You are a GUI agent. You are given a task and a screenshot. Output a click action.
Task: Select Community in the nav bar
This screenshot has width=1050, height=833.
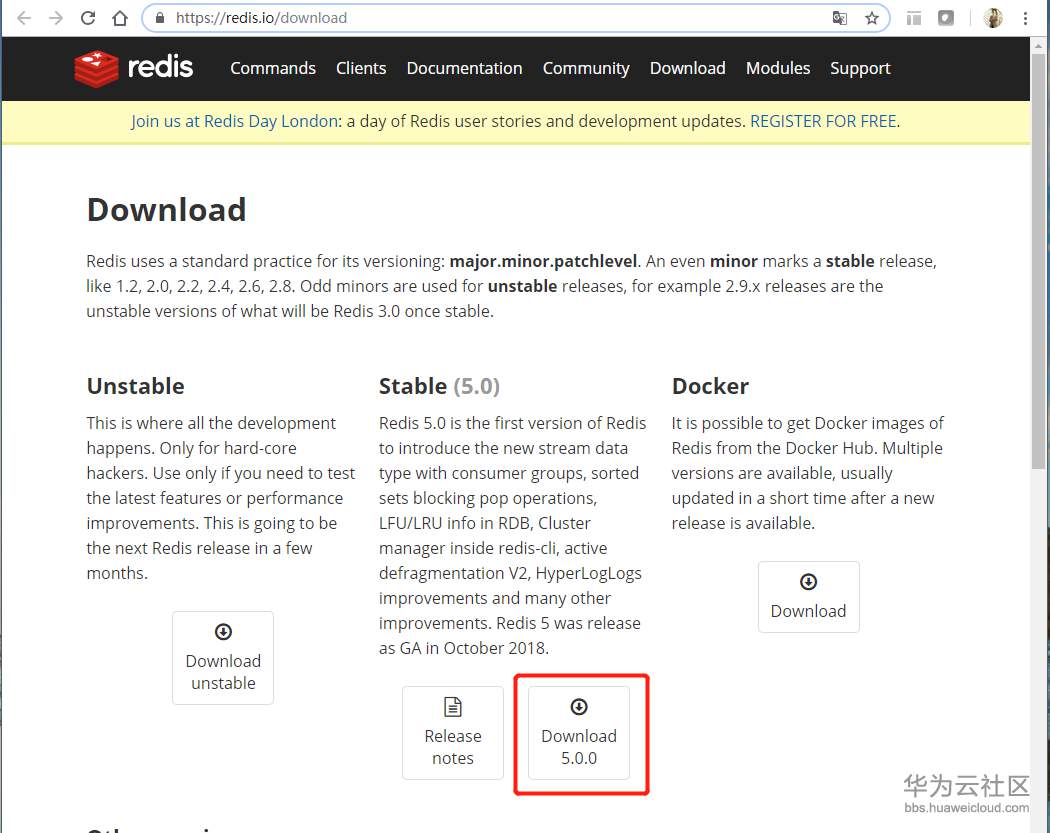[586, 69]
